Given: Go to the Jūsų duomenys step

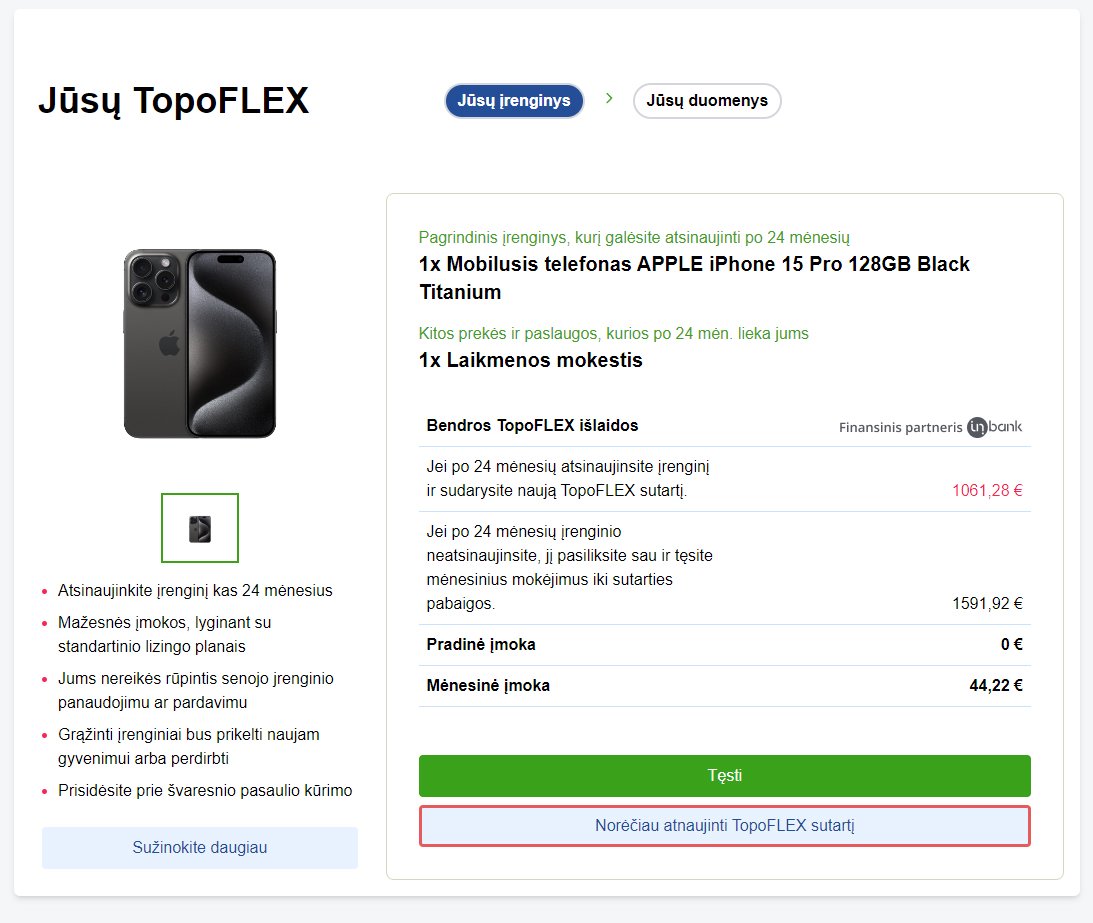Looking at the screenshot, I should 707,101.
